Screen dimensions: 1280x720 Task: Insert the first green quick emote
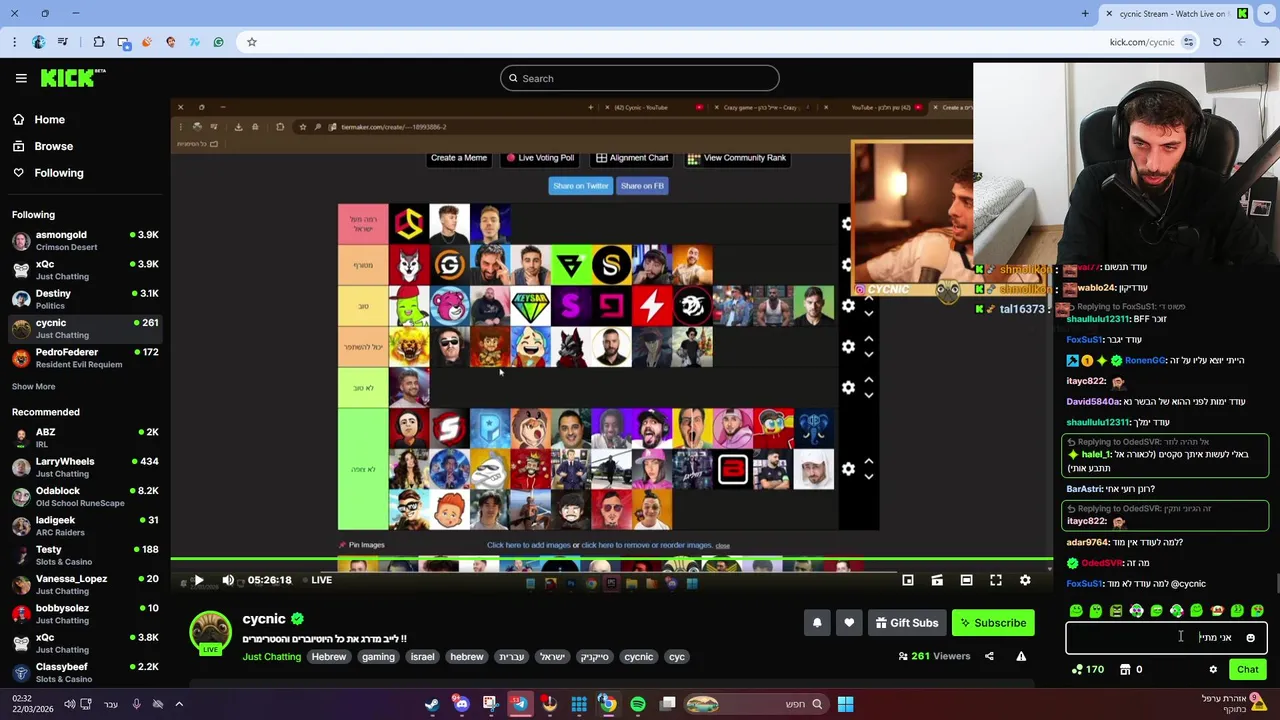pos(1076,610)
